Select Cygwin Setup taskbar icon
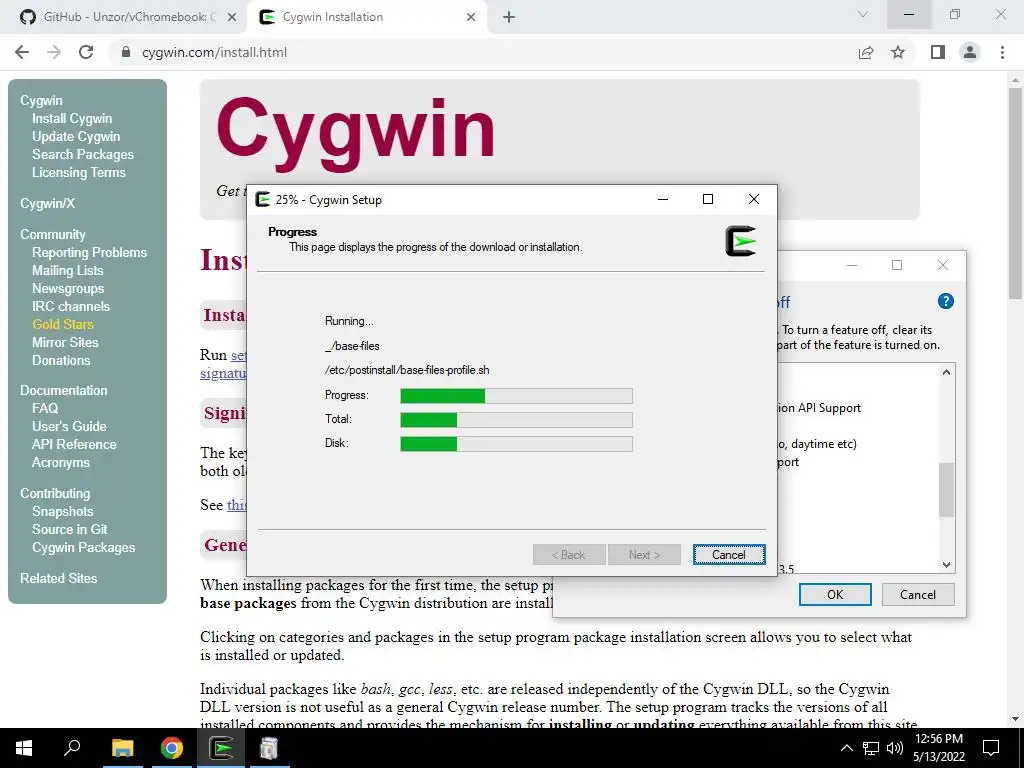The width and height of the screenshot is (1024, 768). click(x=221, y=748)
